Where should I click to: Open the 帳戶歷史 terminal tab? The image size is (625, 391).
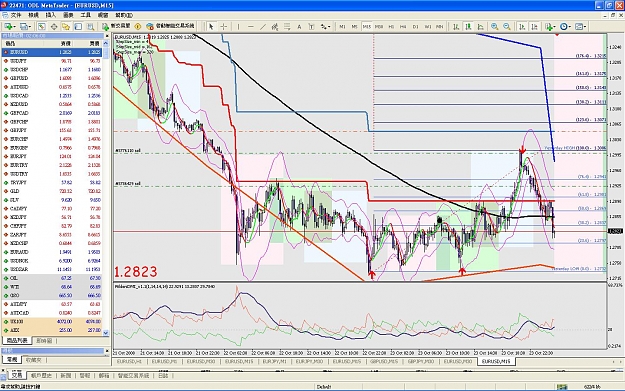(42, 375)
